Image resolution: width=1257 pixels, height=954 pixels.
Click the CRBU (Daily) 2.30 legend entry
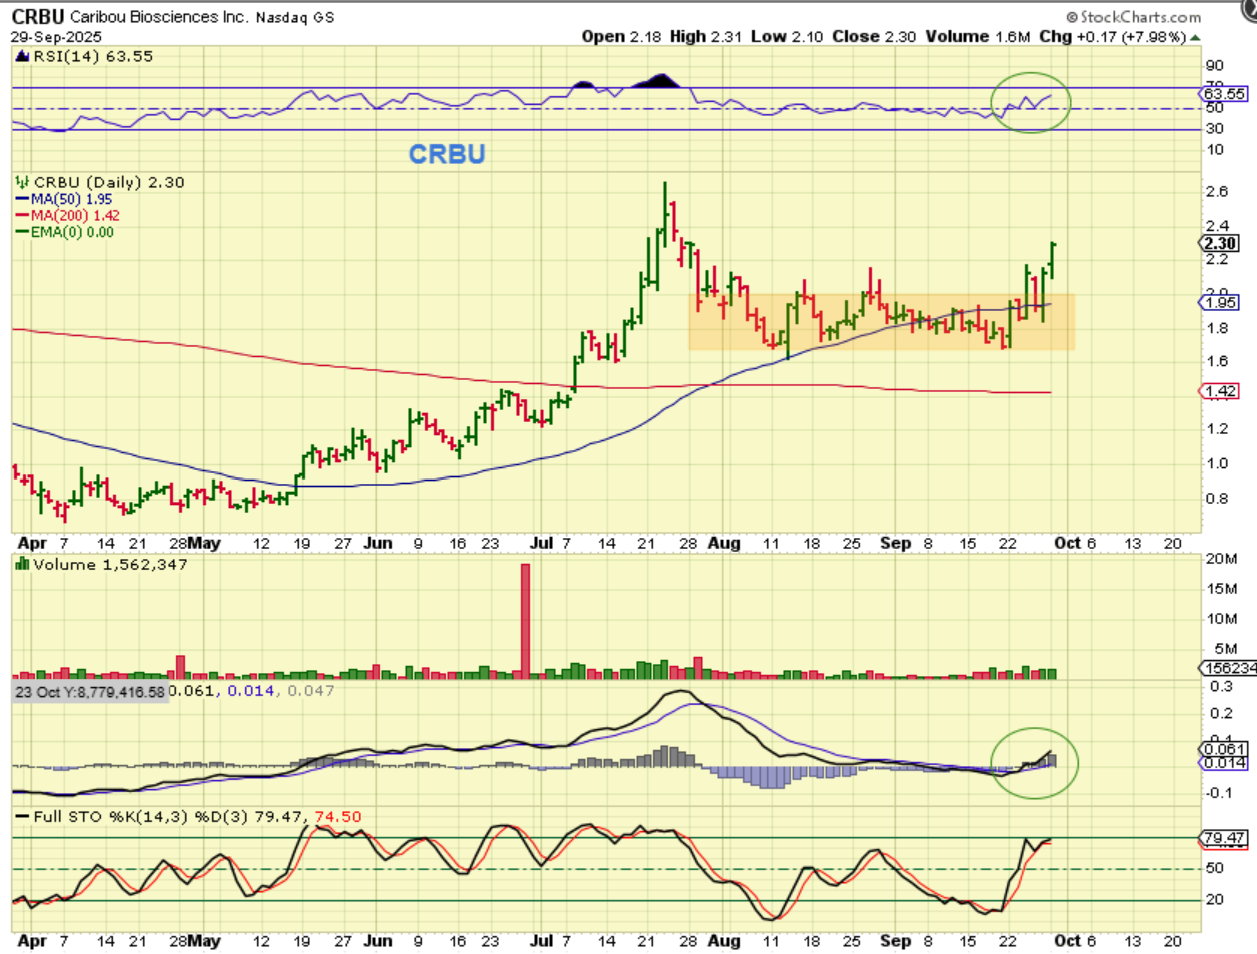(x=109, y=182)
